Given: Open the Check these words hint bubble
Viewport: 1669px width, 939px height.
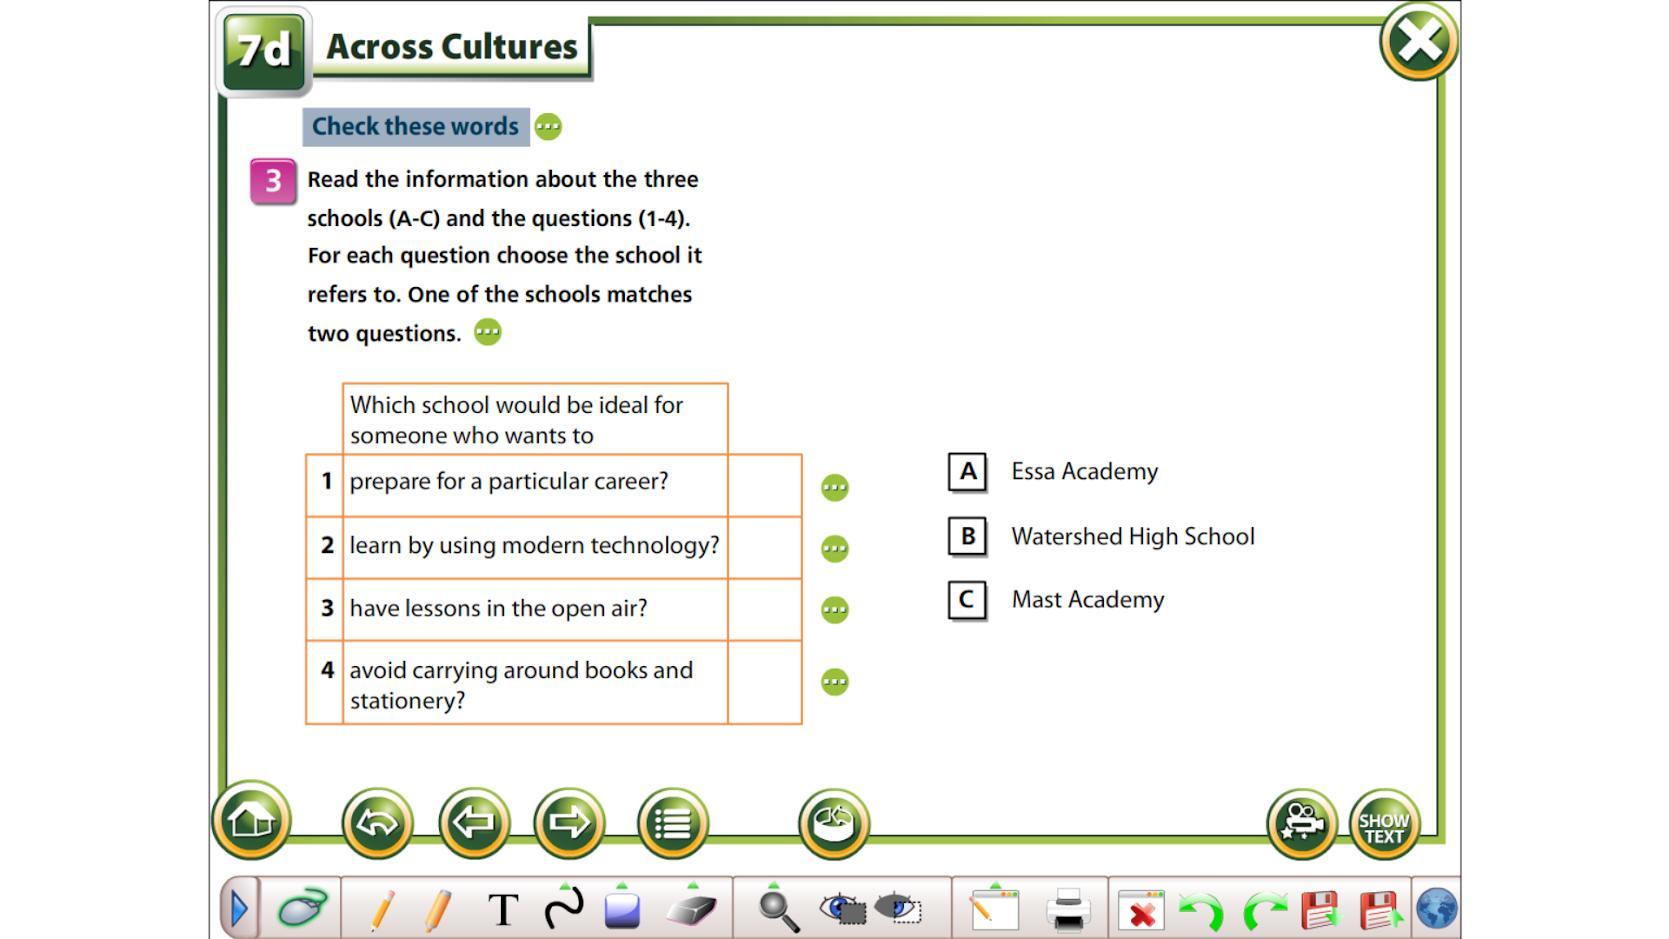Looking at the screenshot, I should point(548,126).
